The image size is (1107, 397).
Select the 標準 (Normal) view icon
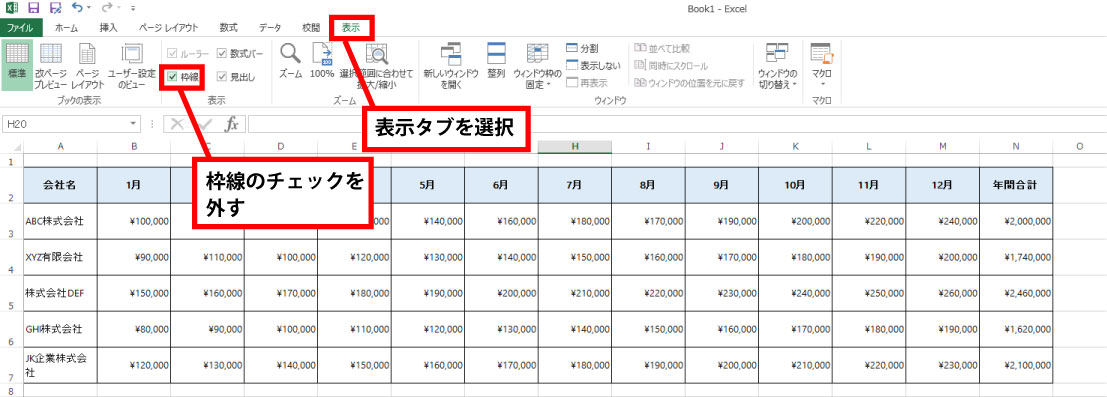pos(17,65)
